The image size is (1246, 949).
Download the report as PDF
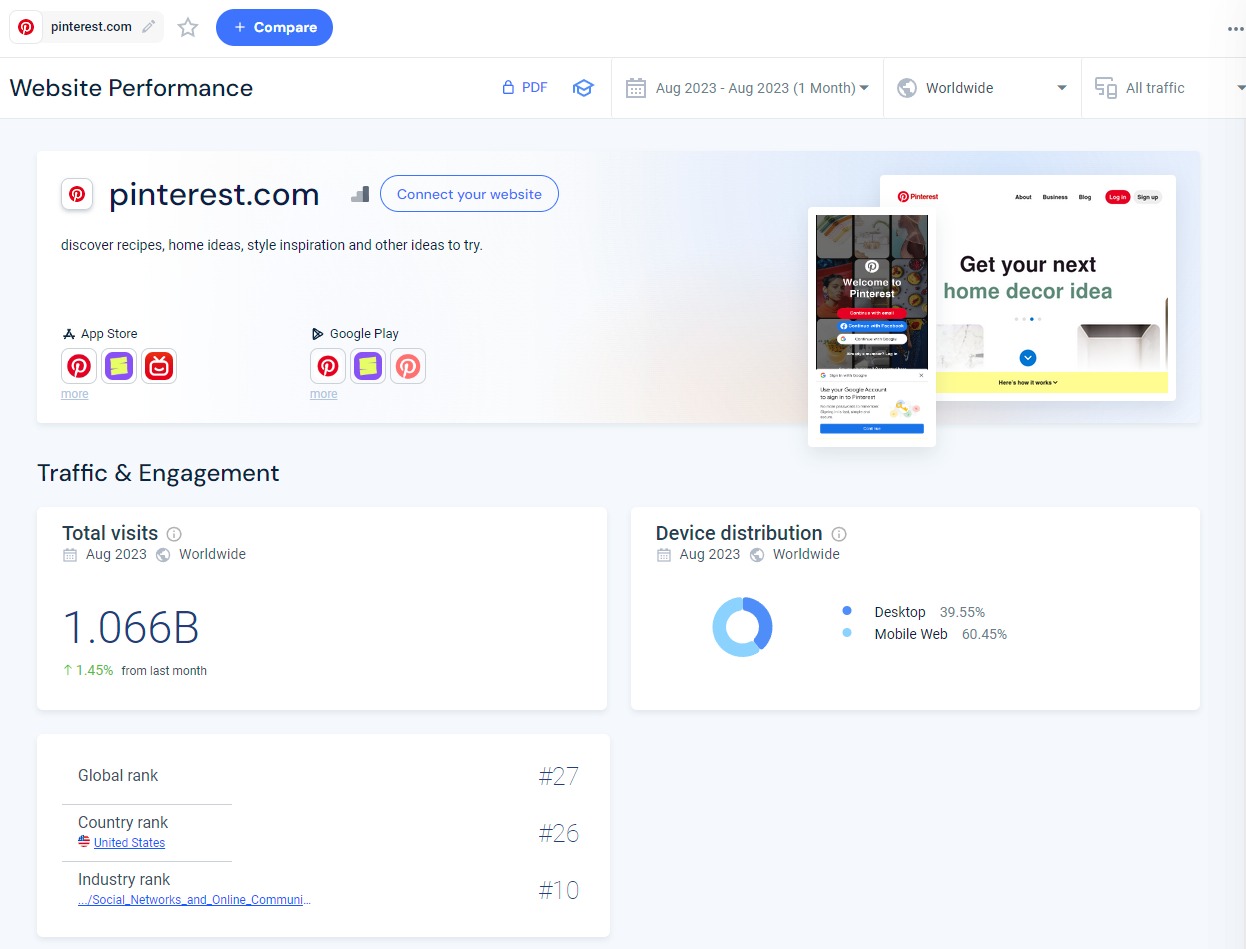click(525, 88)
